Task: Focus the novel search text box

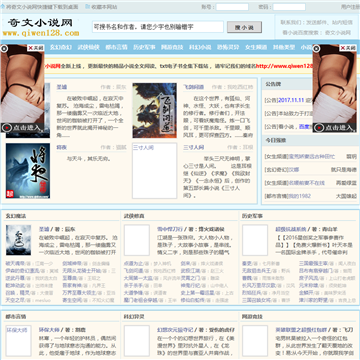Action: point(158,27)
